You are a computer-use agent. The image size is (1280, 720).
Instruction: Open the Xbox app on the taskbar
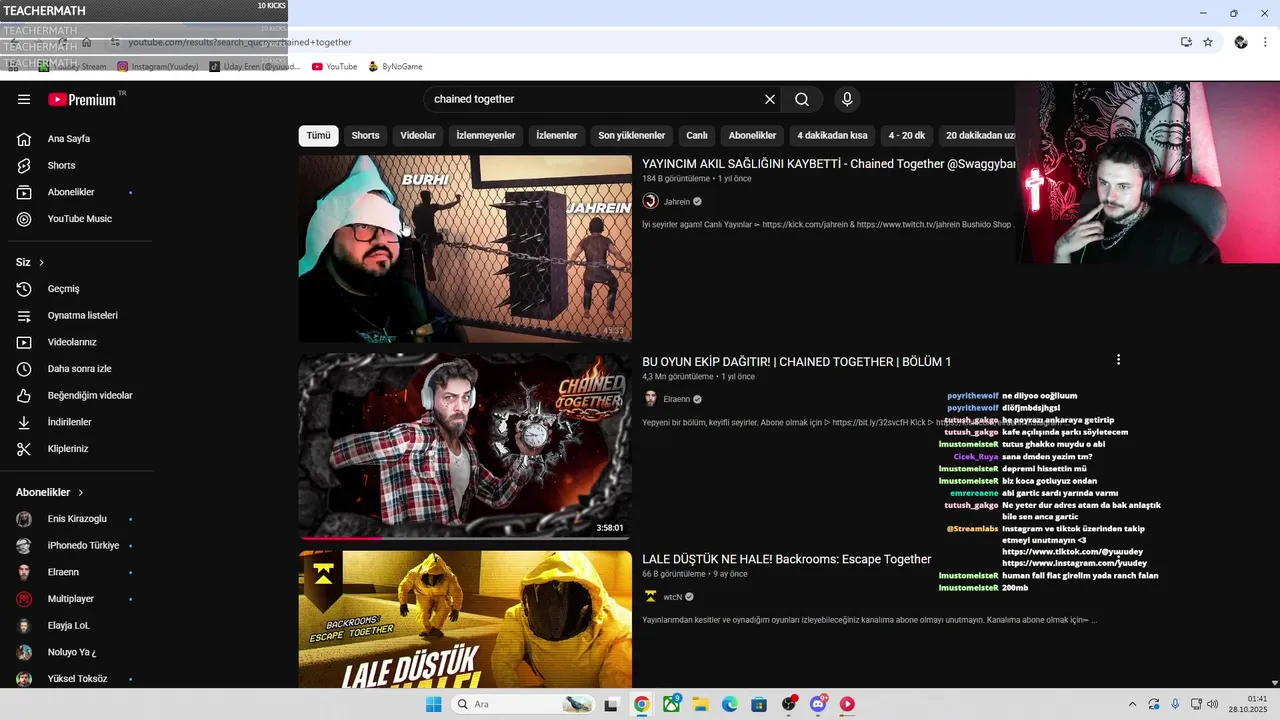pos(671,704)
